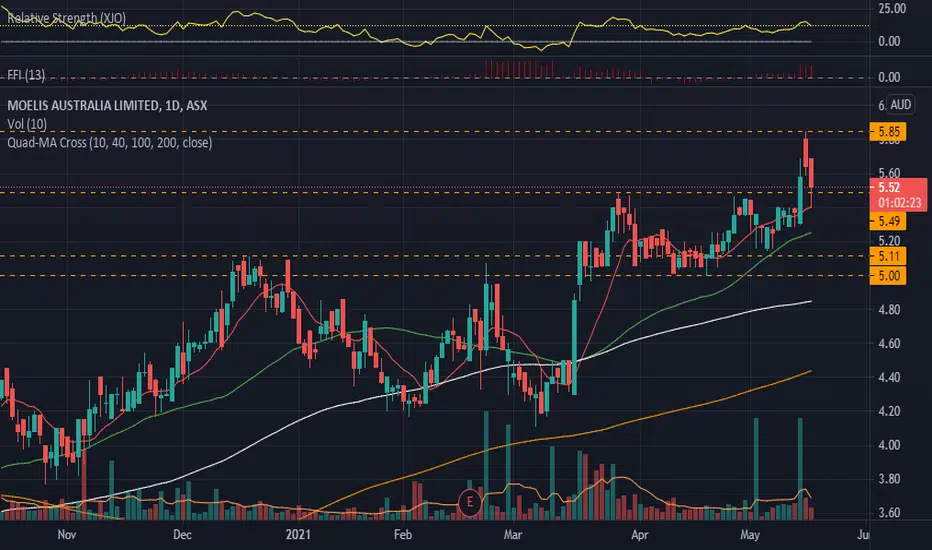The width and height of the screenshot is (932, 550).
Task: Select the 5.85 price level label
Action: coord(888,131)
